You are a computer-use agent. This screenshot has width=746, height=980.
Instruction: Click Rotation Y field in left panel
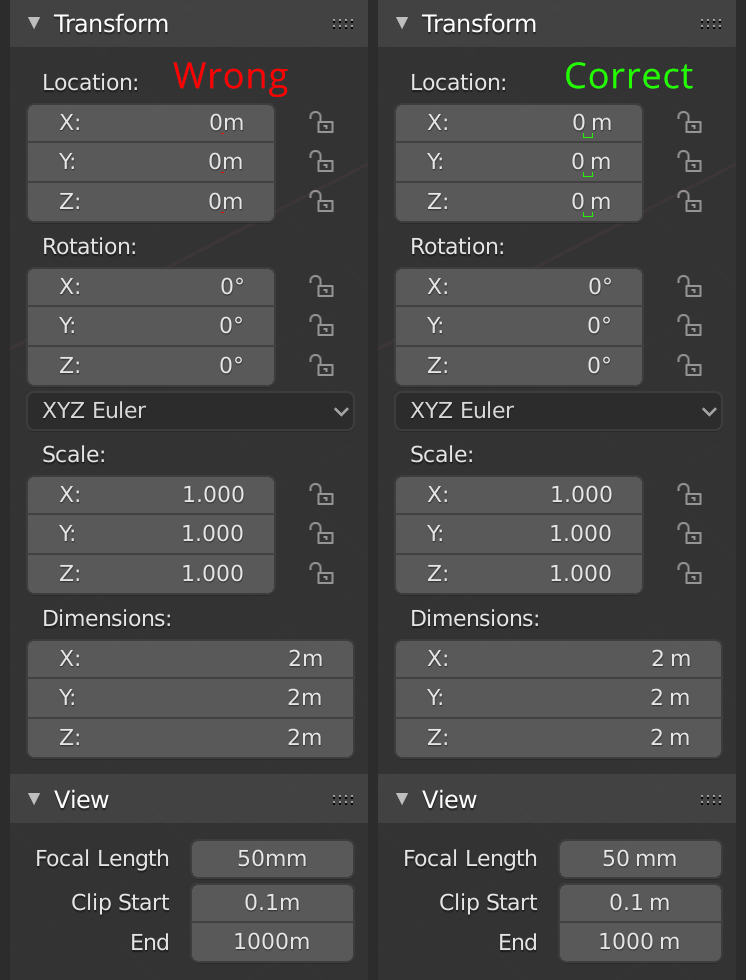coord(151,326)
